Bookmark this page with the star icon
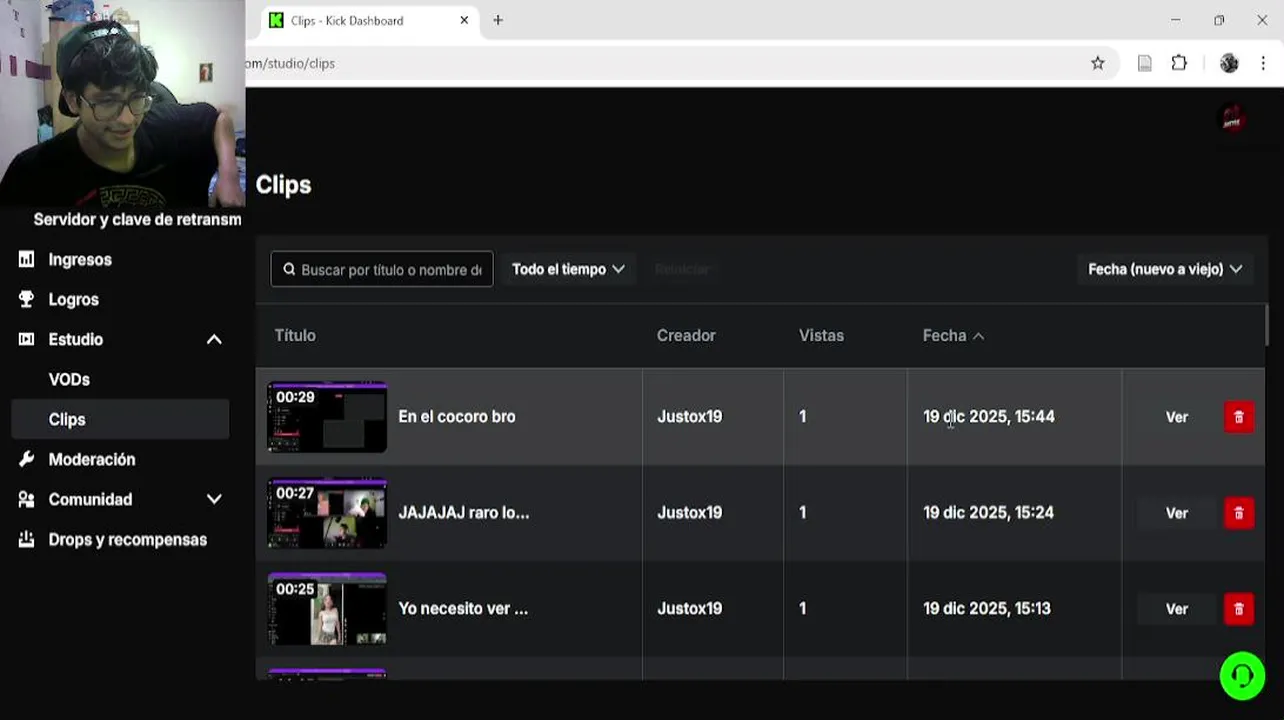This screenshot has width=1284, height=720. coord(1098,63)
